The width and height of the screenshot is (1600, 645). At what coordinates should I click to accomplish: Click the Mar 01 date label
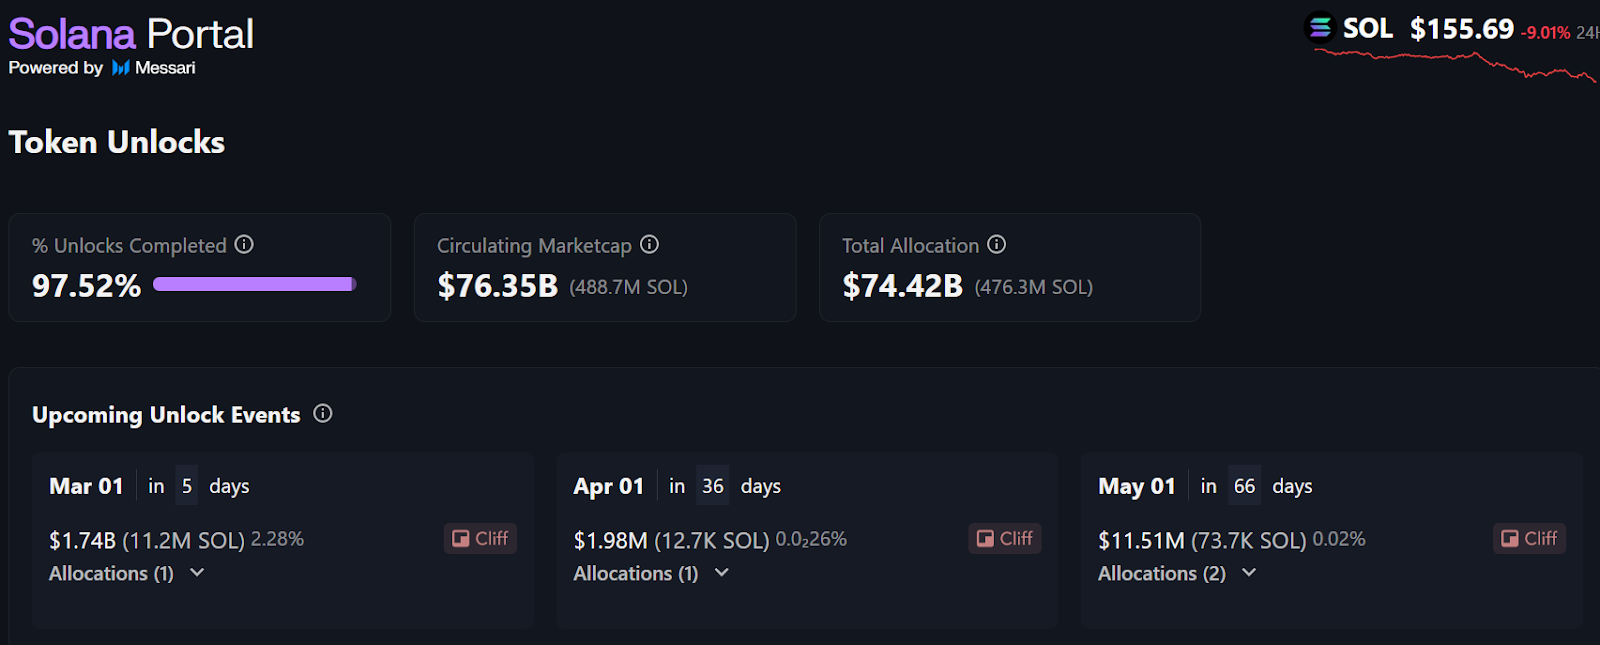coord(86,486)
